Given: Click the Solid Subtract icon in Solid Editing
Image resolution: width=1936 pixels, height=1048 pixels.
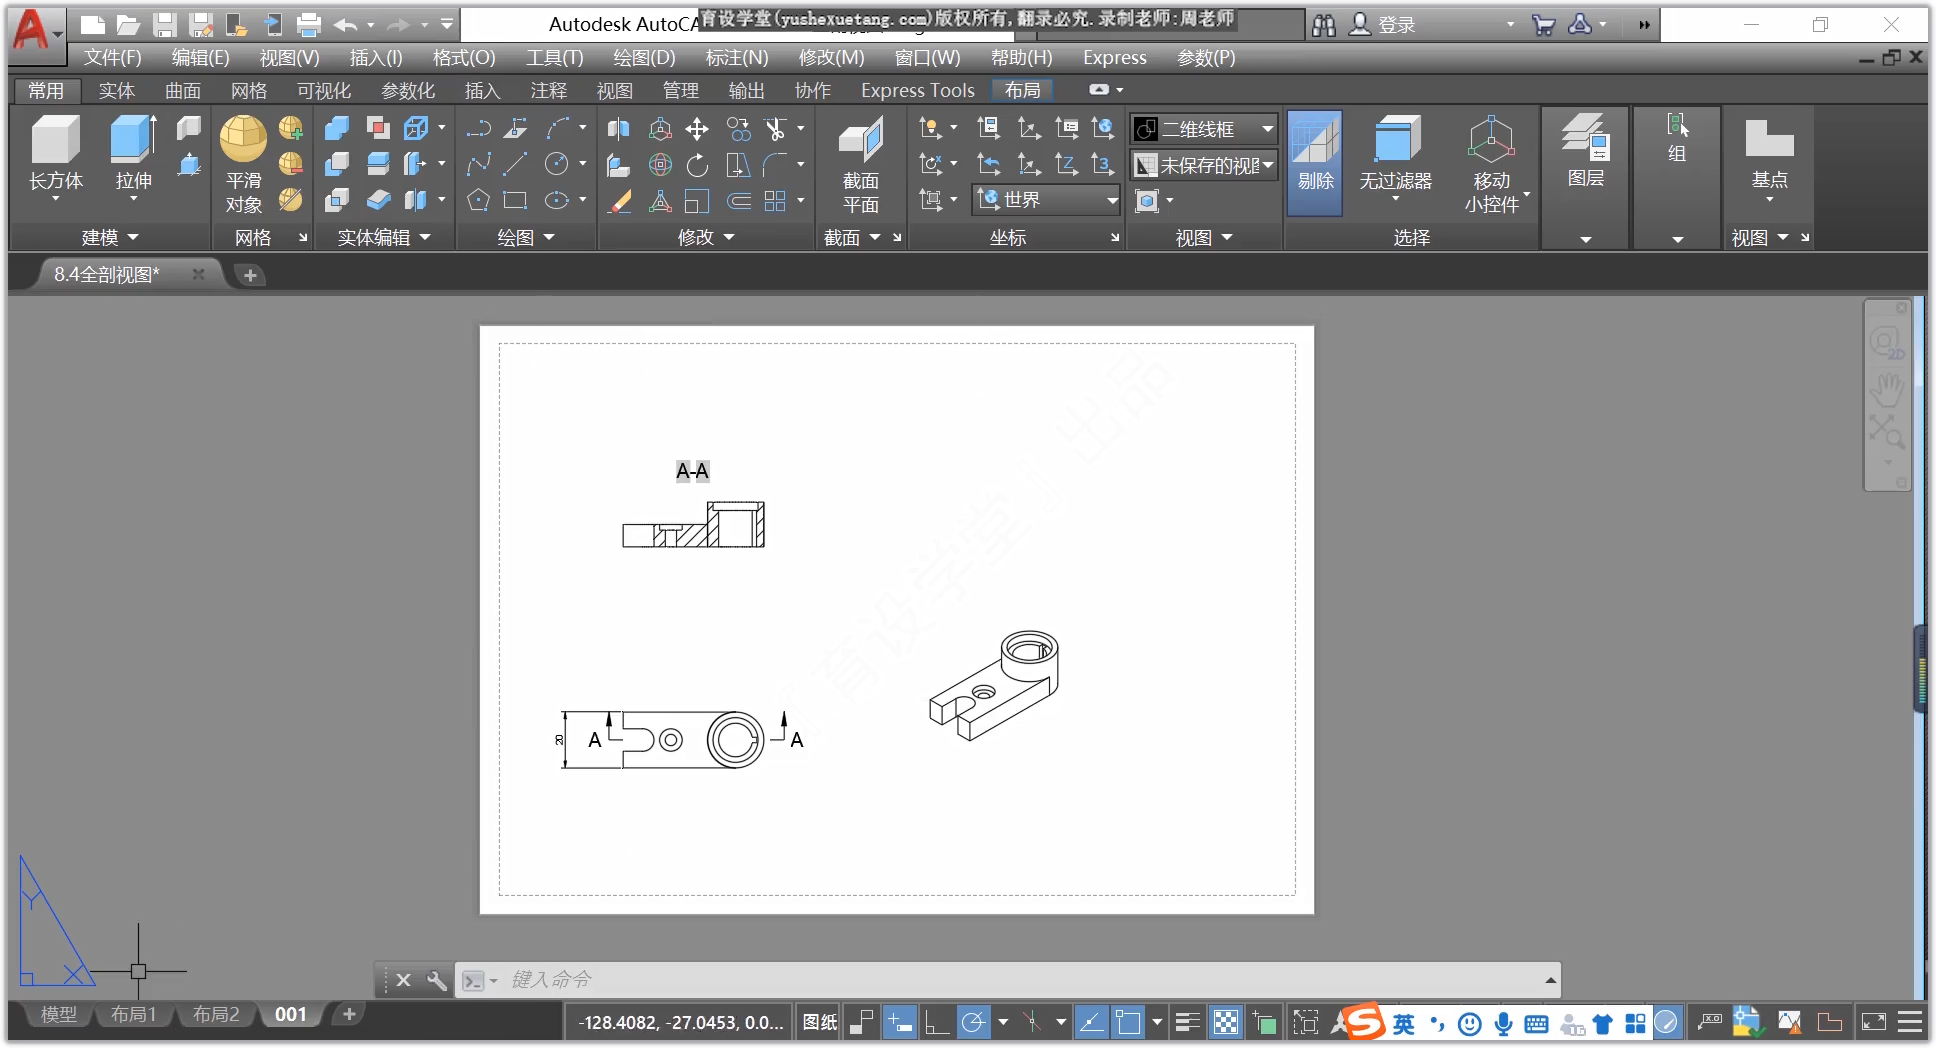Looking at the screenshot, I should click(x=337, y=165).
